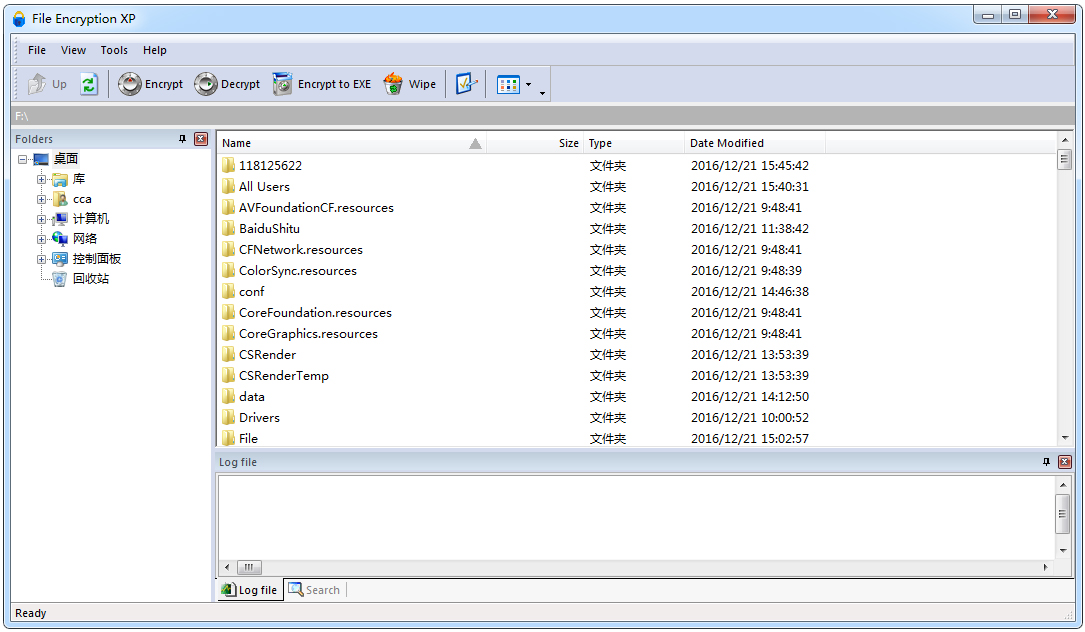Screen dimensions: 1085x632
Task: Collapse the 桌面 root tree node
Action: (x=22, y=159)
